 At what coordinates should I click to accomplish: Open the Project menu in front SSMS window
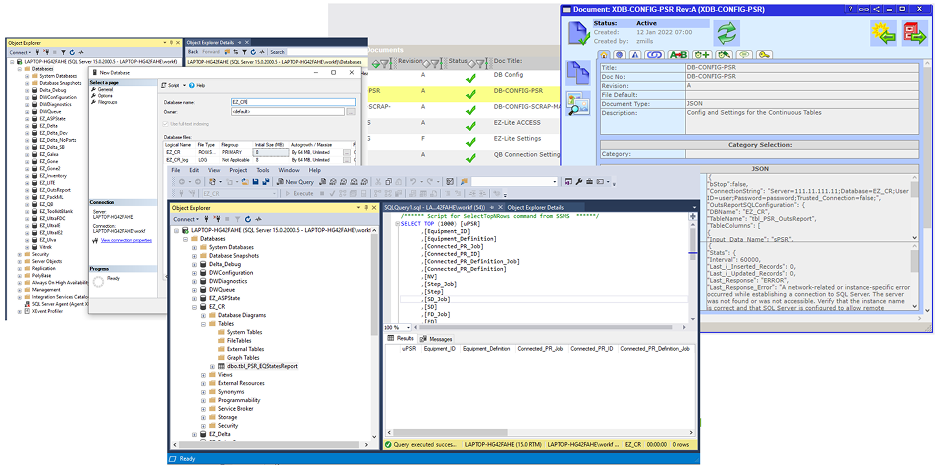pos(238,170)
